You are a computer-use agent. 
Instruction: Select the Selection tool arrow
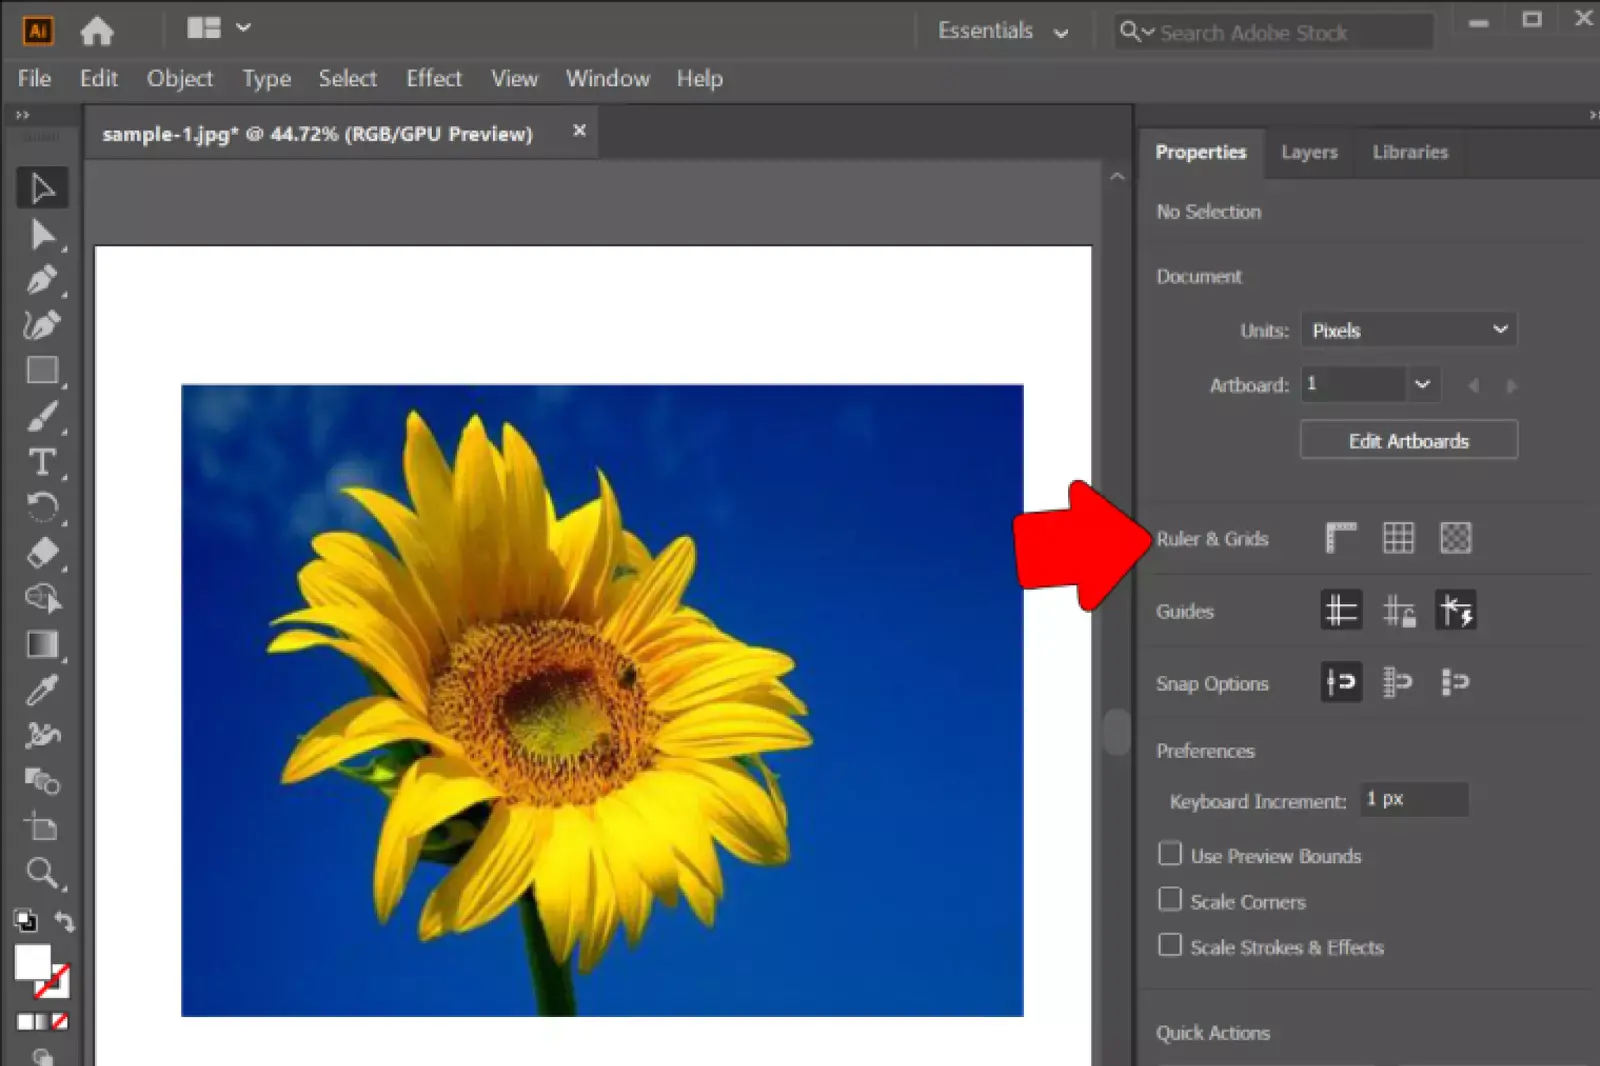click(42, 188)
